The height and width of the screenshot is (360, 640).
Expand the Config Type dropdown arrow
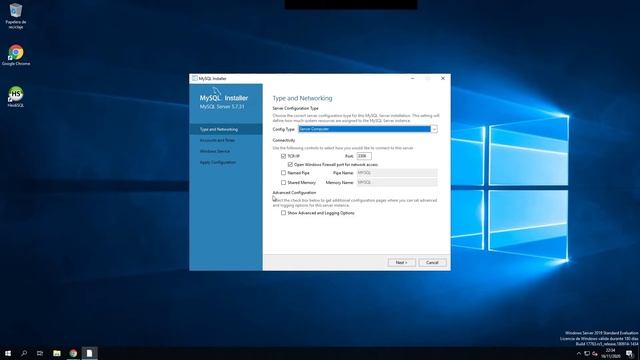pos(434,129)
